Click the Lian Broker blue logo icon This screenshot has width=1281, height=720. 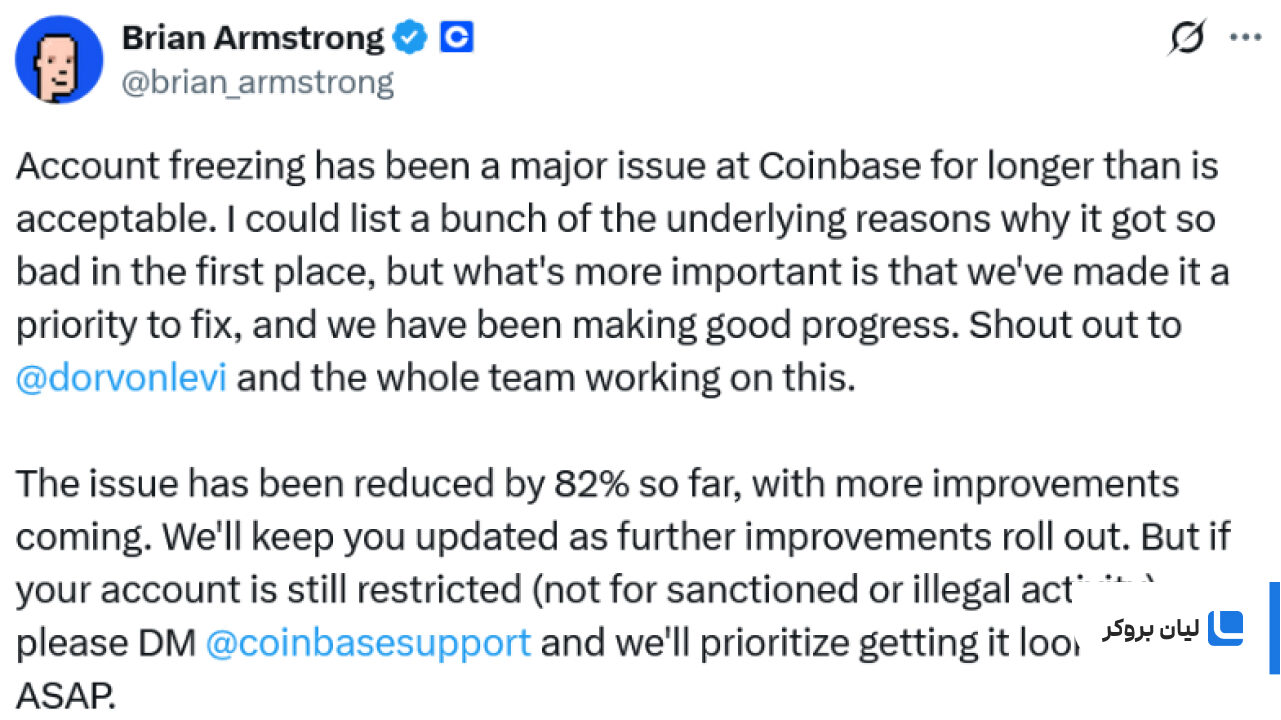tap(1225, 629)
